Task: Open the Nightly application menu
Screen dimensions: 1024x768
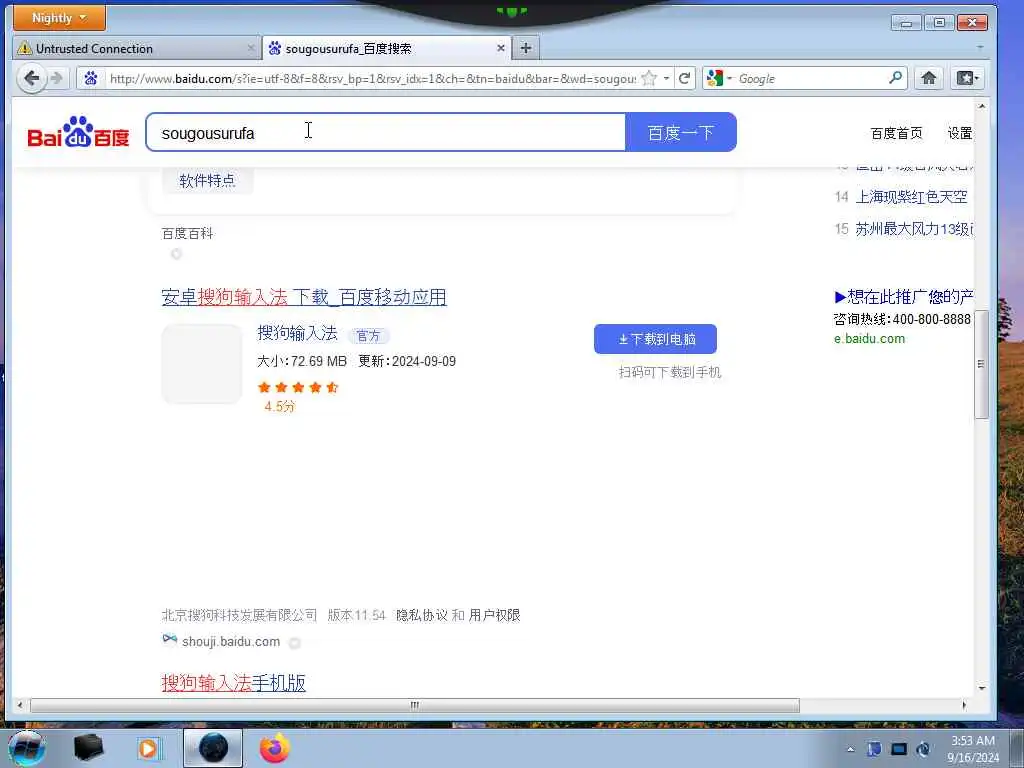Action: (59, 18)
